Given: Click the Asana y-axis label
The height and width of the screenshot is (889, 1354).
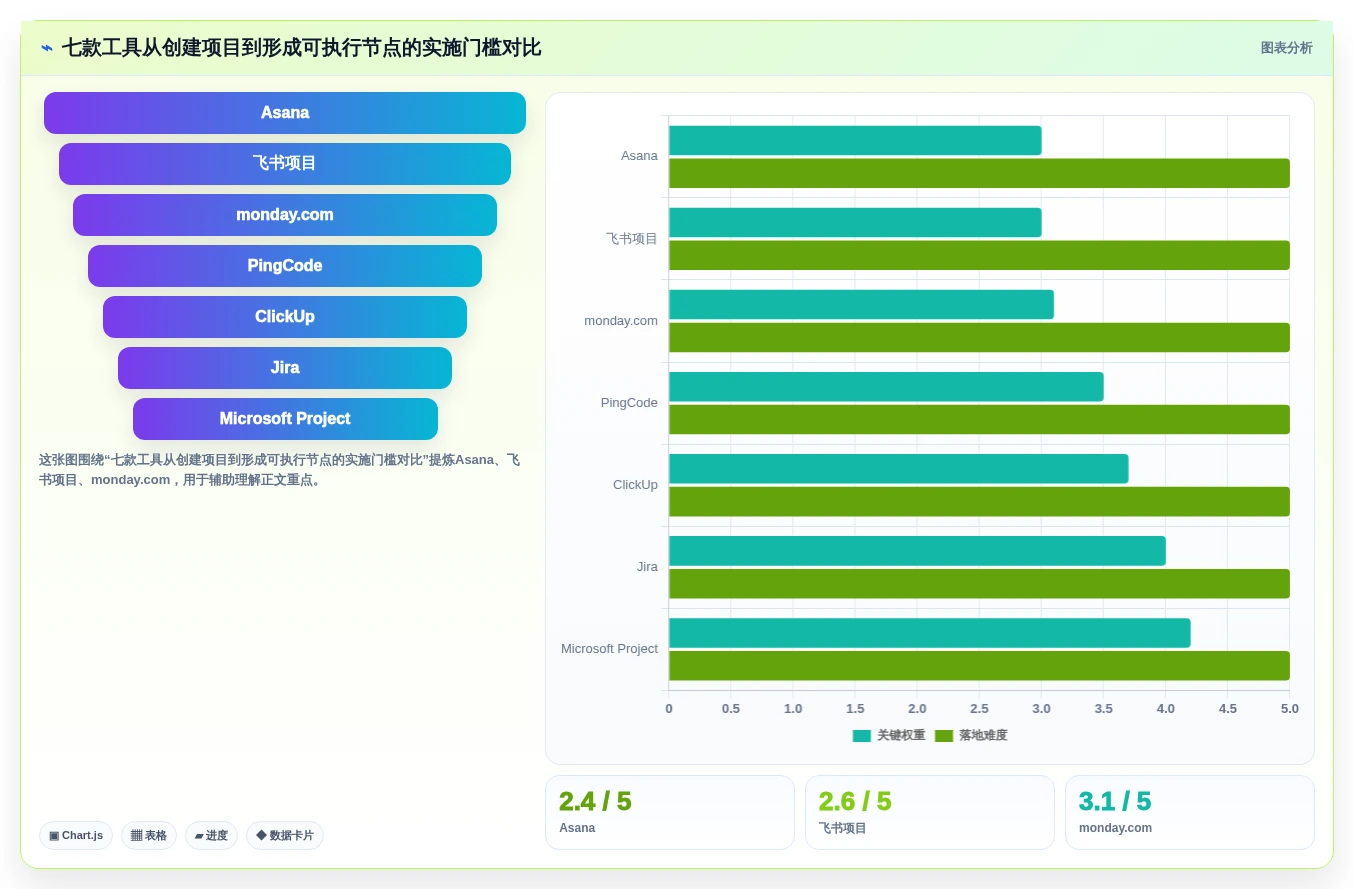Looking at the screenshot, I should pyautogui.click(x=639, y=156).
